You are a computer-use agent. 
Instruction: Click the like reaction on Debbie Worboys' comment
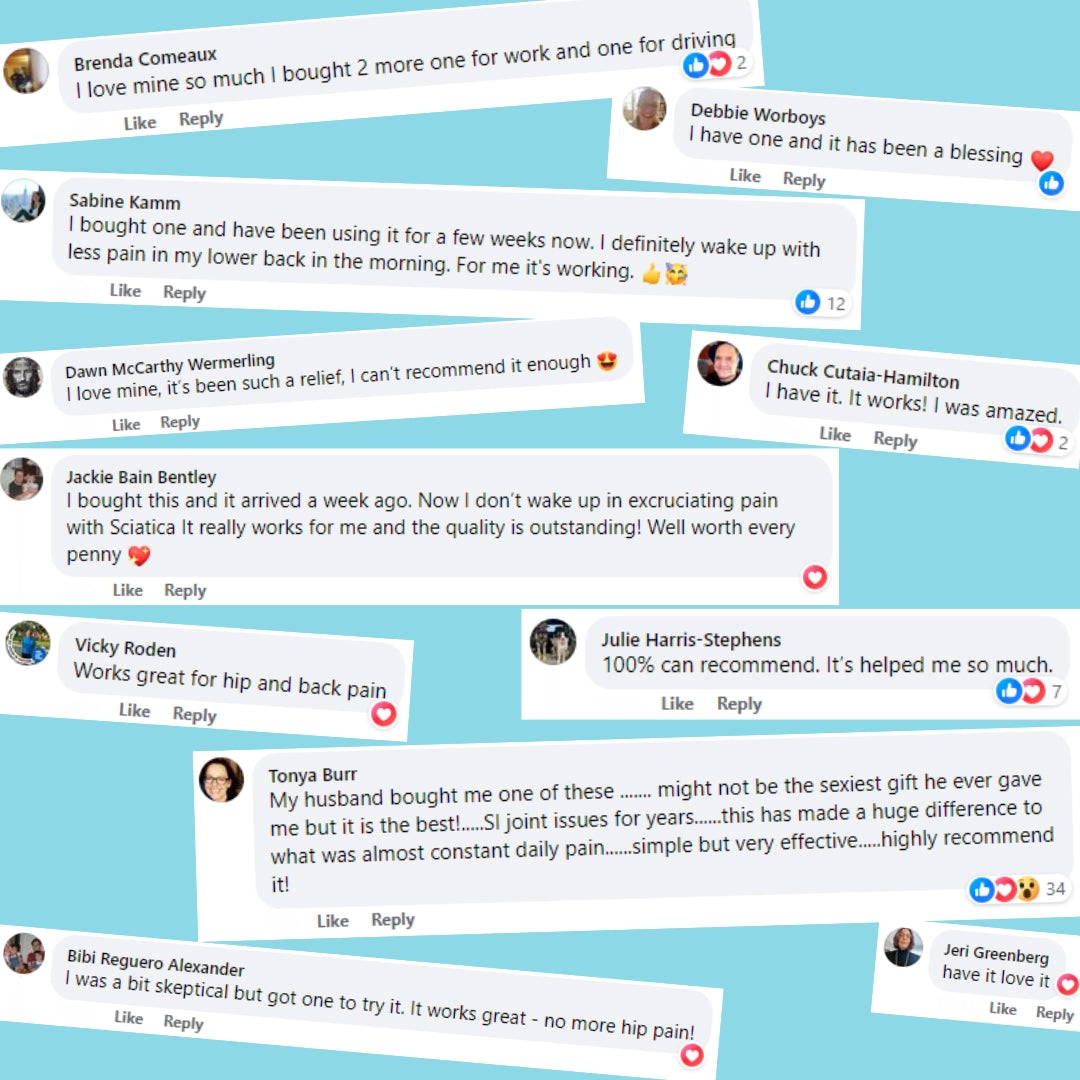1051,183
